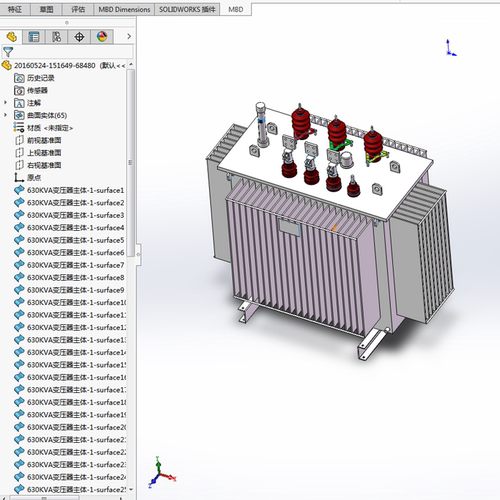The height and width of the screenshot is (500, 500).
Task: Switch to the MBD Dimensions tab
Action: coord(124,9)
